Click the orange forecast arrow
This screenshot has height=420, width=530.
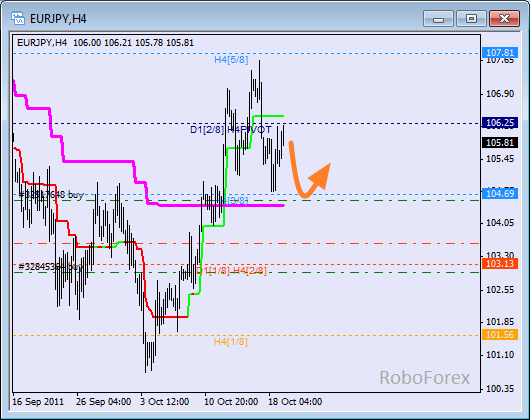click(x=309, y=169)
